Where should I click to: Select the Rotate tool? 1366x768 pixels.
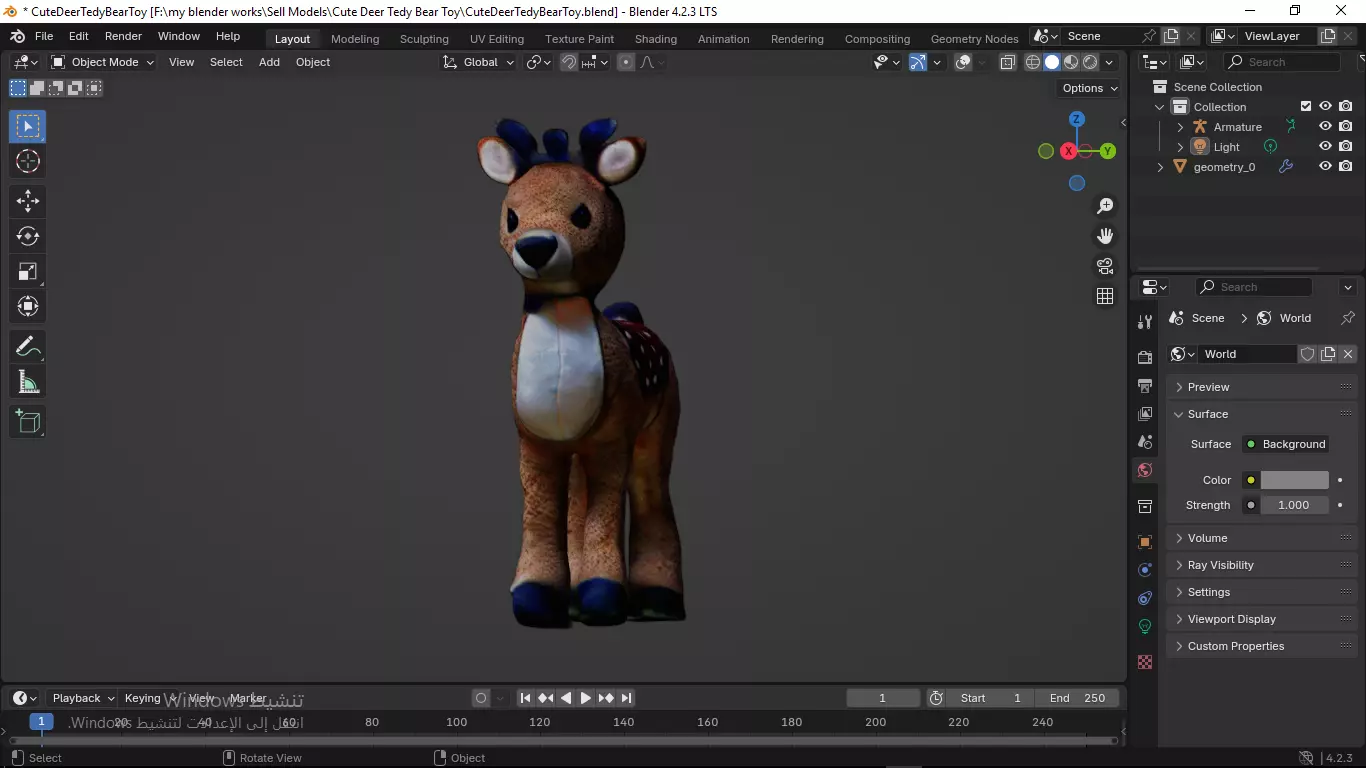click(28, 236)
